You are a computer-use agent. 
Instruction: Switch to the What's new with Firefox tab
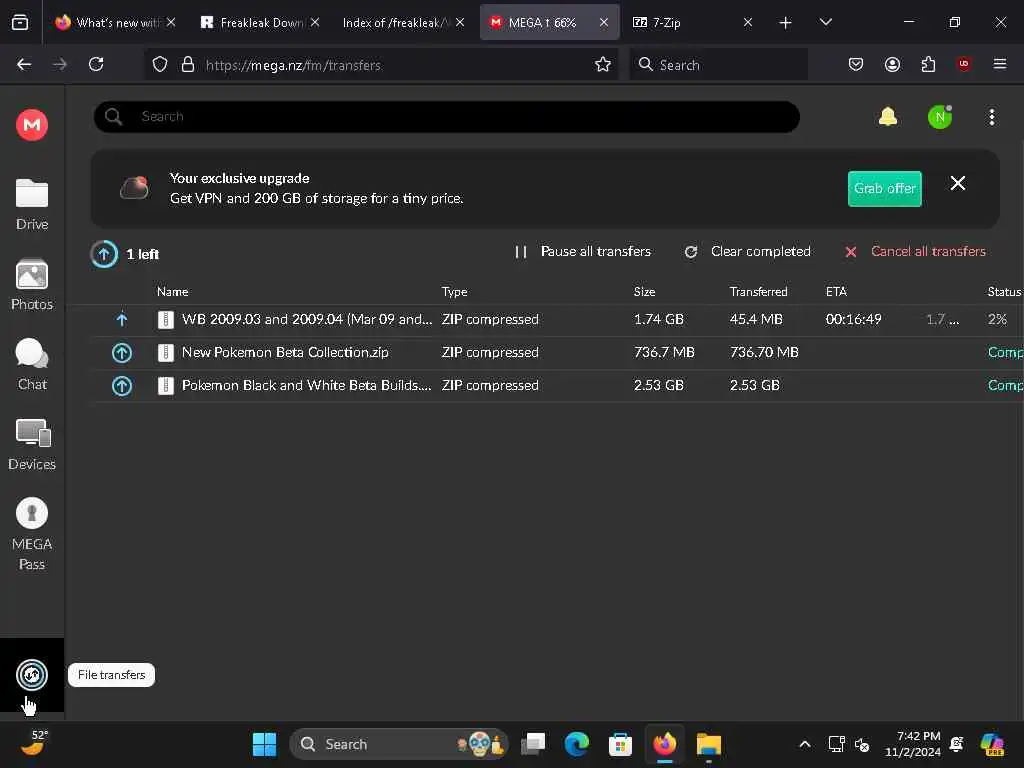[x=116, y=22]
